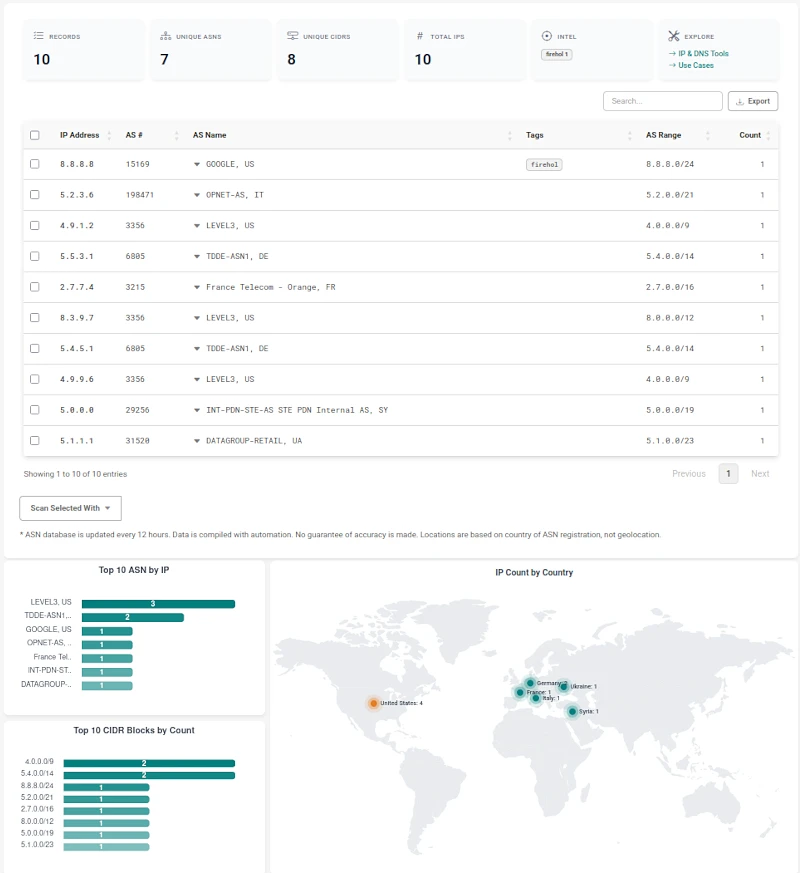The image size is (800, 873).
Task: Click AS number 198471 cell
Action: (140, 195)
